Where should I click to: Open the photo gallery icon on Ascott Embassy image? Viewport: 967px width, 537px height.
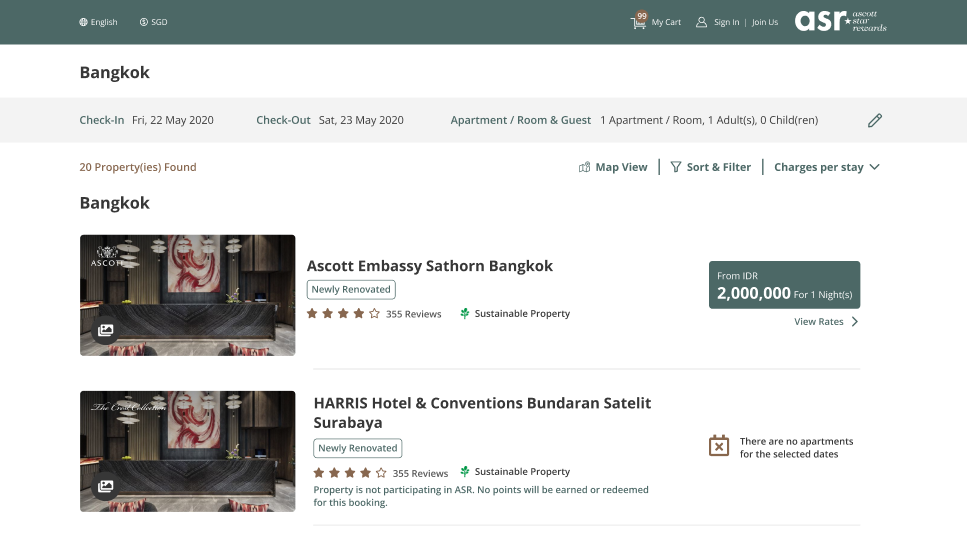pos(106,330)
